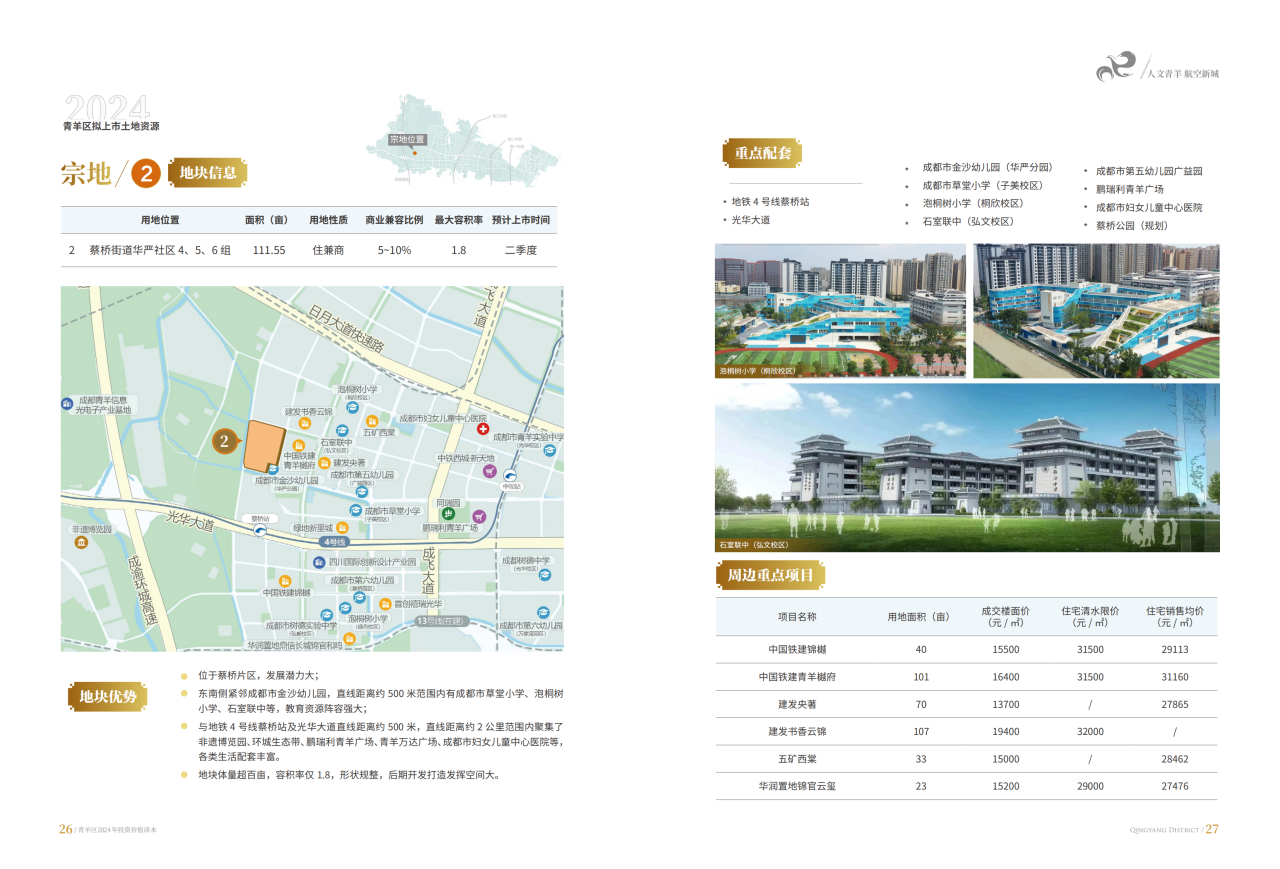Select the 华润置地锦官云玺 project row name
Image resolution: width=1280 pixels, height=869 pixels.
[x=797, y=786]
